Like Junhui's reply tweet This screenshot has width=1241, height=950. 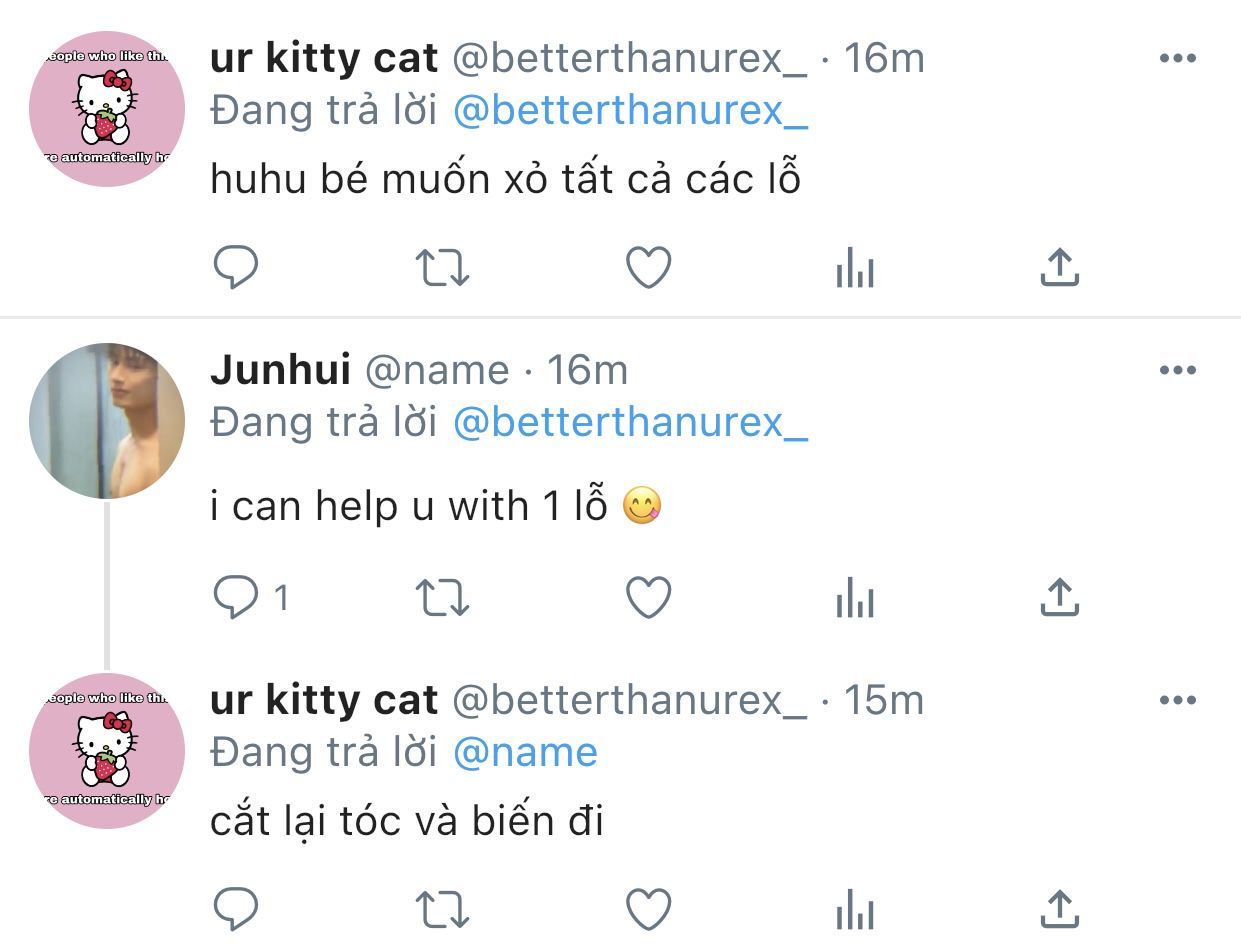point(648,597)
